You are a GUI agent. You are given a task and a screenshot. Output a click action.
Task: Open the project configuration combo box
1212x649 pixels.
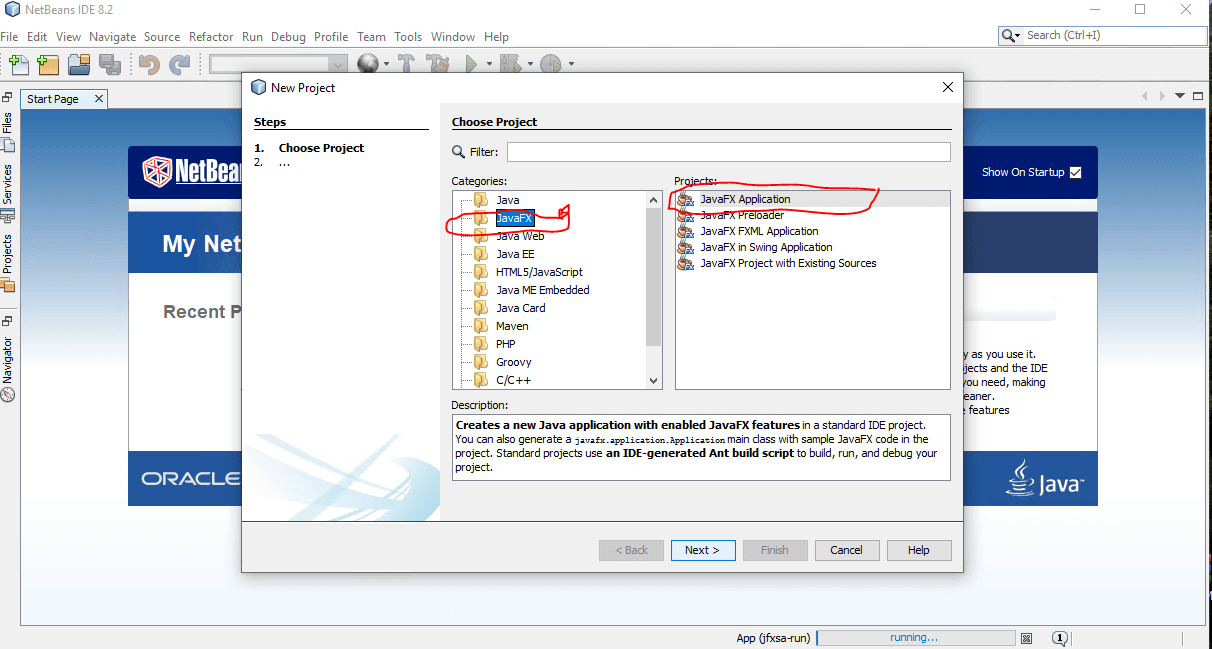point(277,64)
